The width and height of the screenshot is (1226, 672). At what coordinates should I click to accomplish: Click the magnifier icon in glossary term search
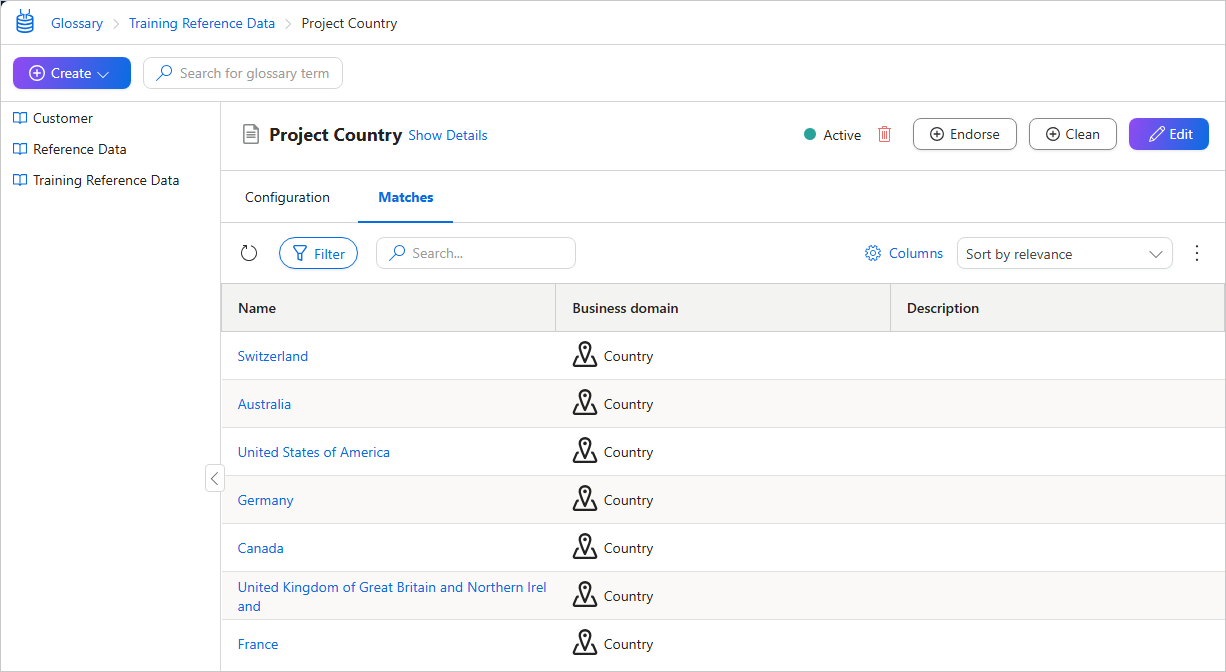click(x=164, y=73)
